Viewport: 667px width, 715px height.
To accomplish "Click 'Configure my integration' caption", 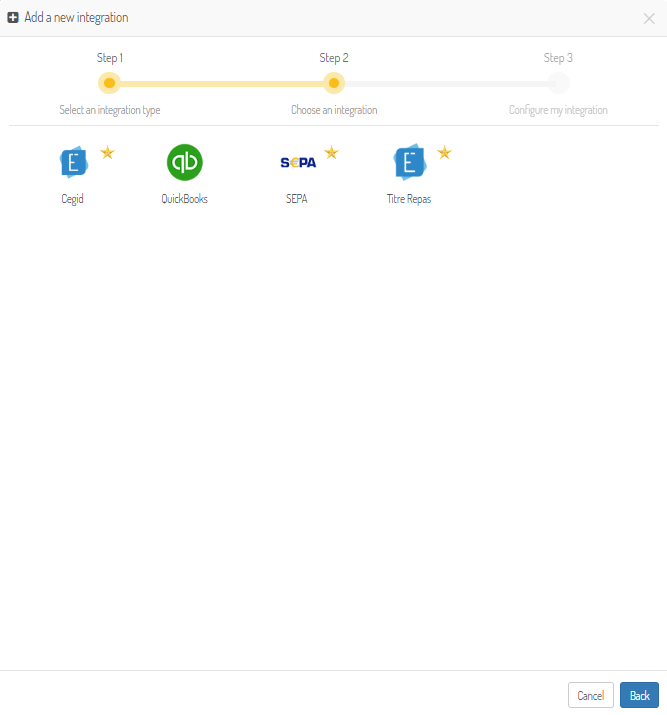I will 558,110.
